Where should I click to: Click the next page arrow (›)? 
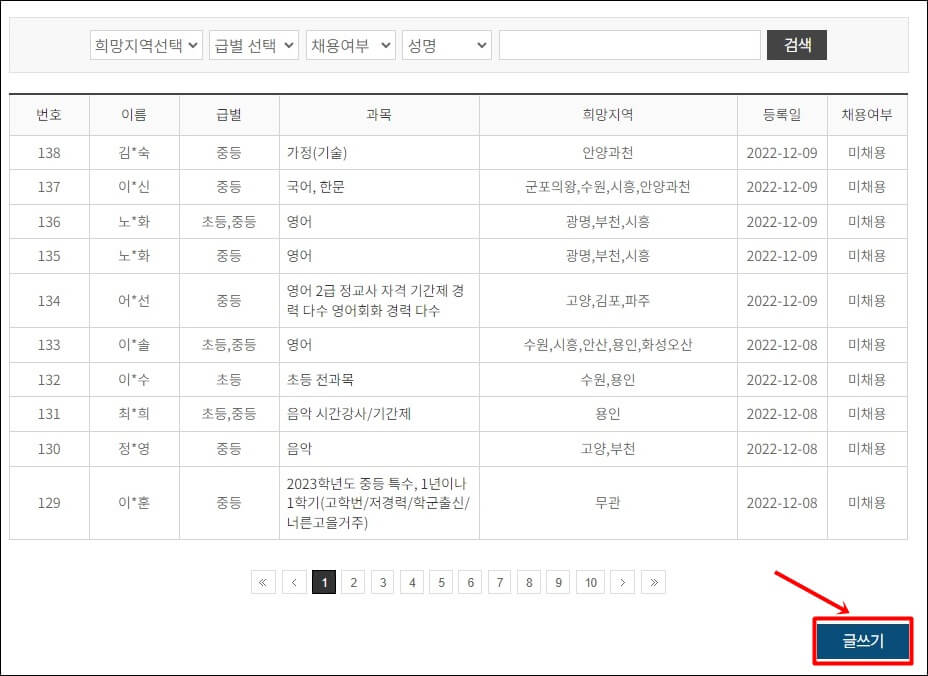pyautogui.click(x=623, y=581)
